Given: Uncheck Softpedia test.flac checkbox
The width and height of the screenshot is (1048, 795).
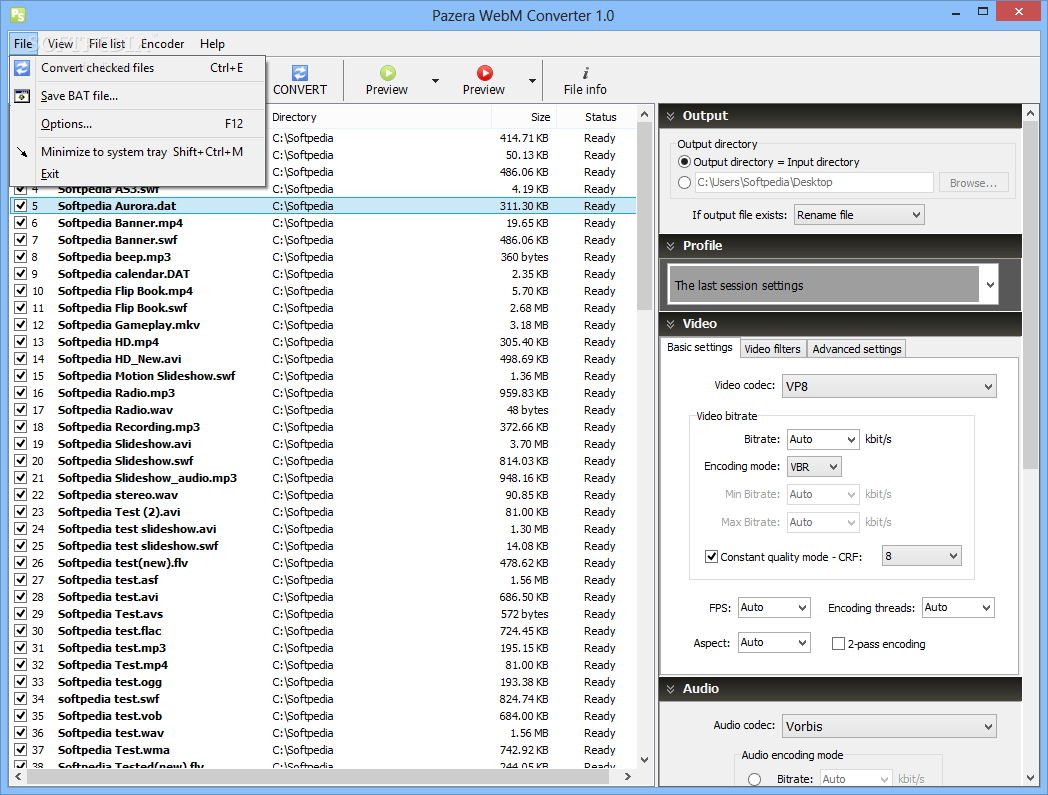Looking at the screenshot, I should [21, 631].
